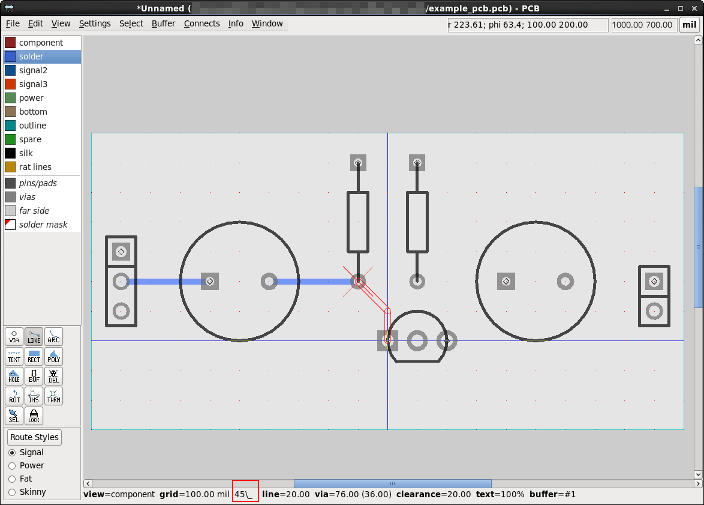
Task: Select the LOCK tool
Action: (34, 416)
